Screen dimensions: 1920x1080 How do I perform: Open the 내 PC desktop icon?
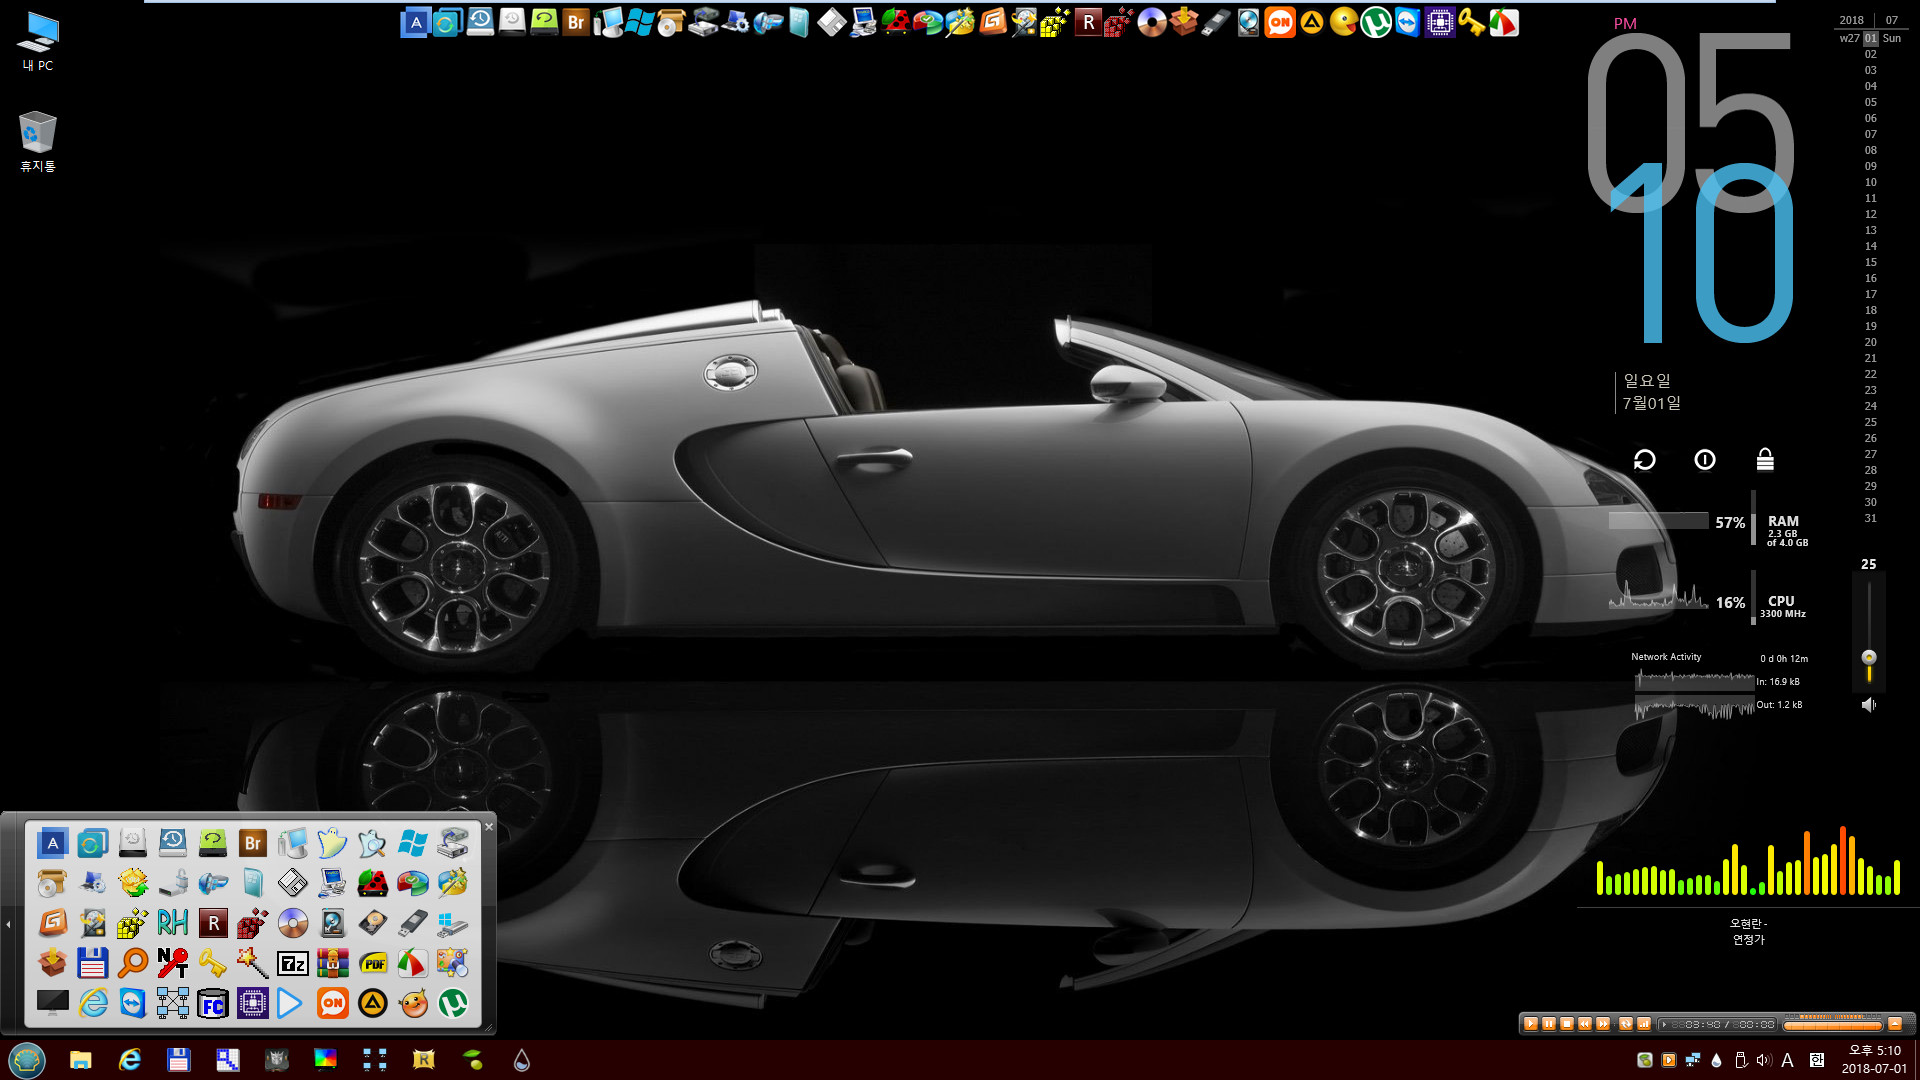click(38, 41)
